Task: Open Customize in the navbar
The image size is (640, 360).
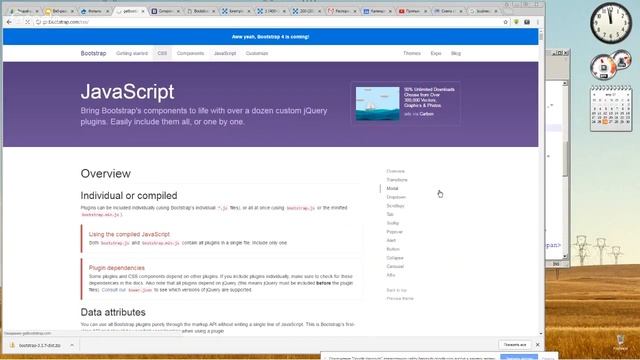Action: click(x=257, y=53)
